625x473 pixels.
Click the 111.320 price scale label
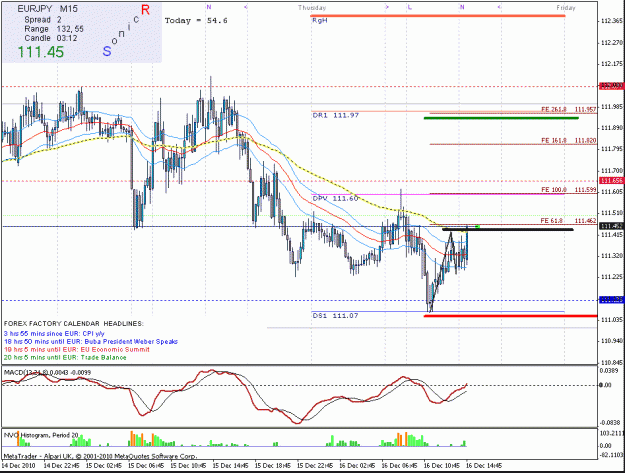(x=611, y=255)
